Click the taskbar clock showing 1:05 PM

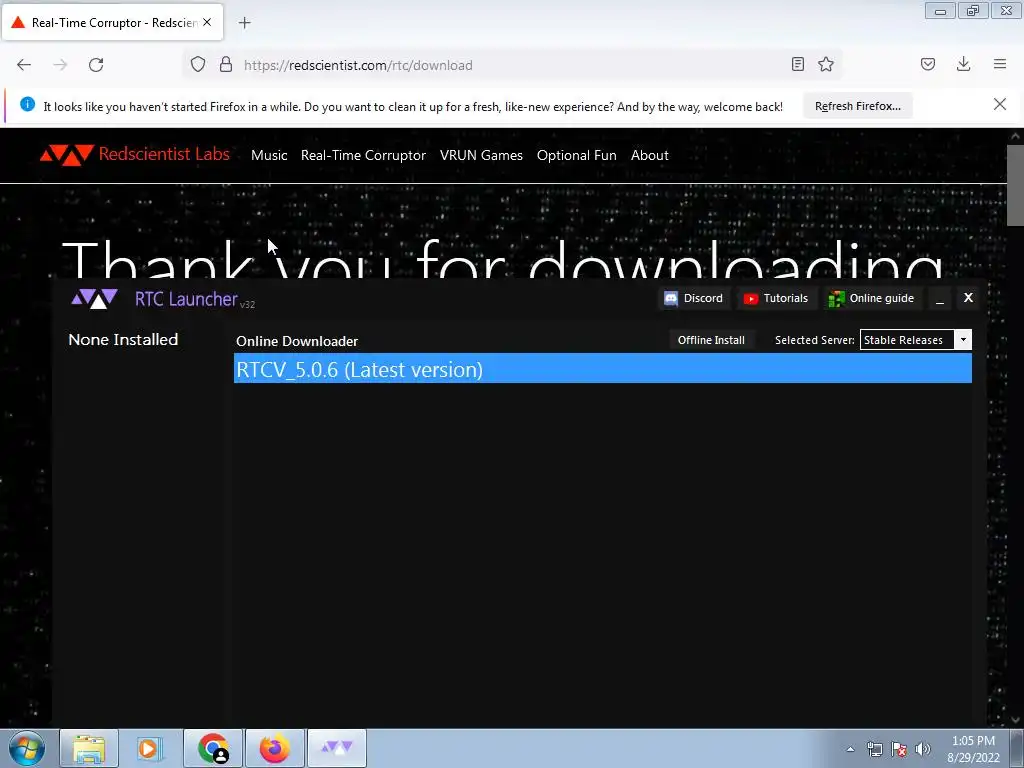tap(973, 749)
